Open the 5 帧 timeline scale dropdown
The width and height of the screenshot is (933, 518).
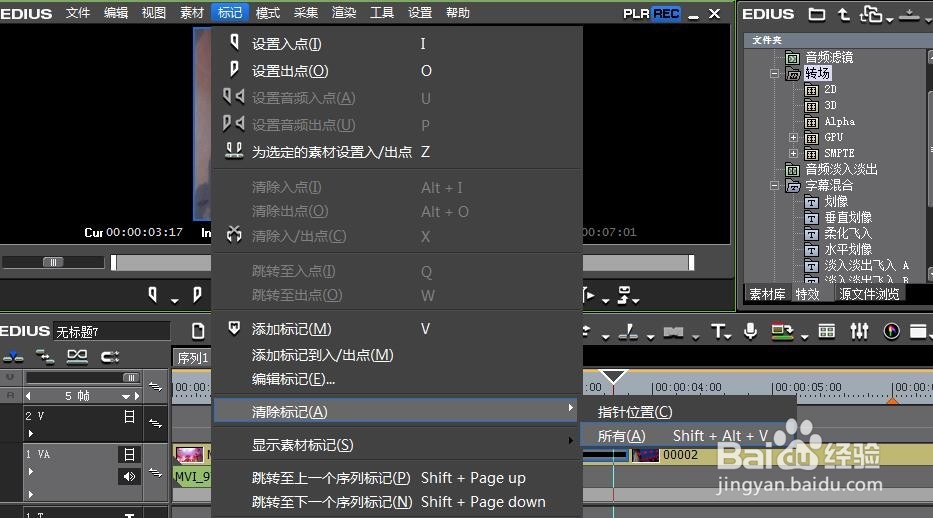[x=126, y=396]
